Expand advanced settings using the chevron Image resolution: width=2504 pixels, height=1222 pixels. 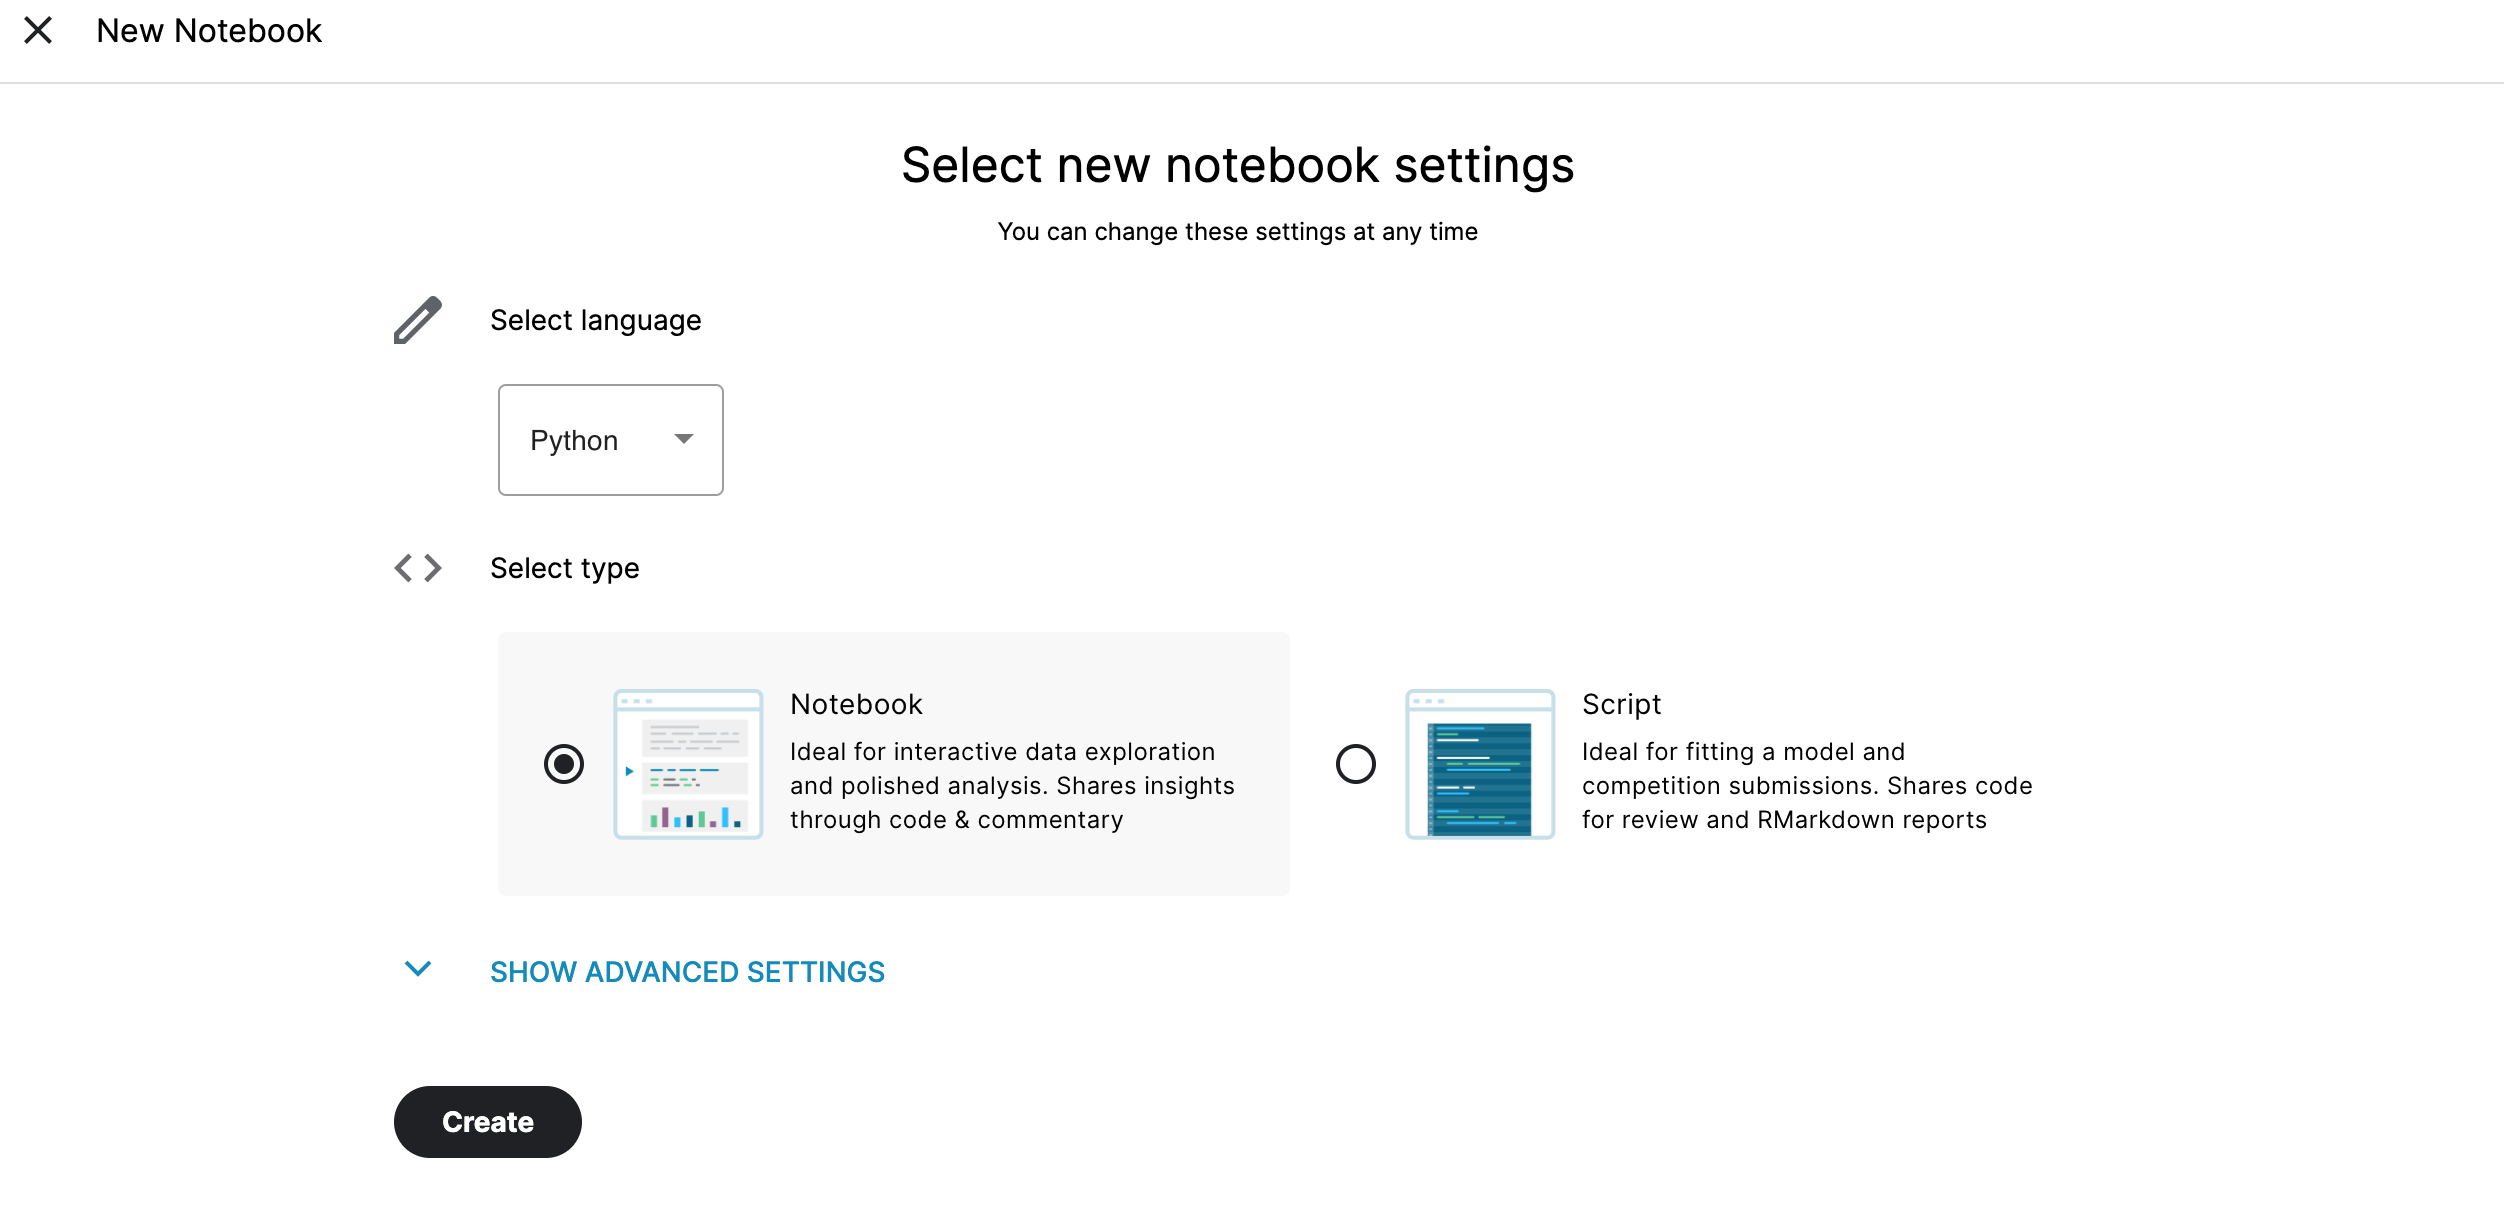417,969
